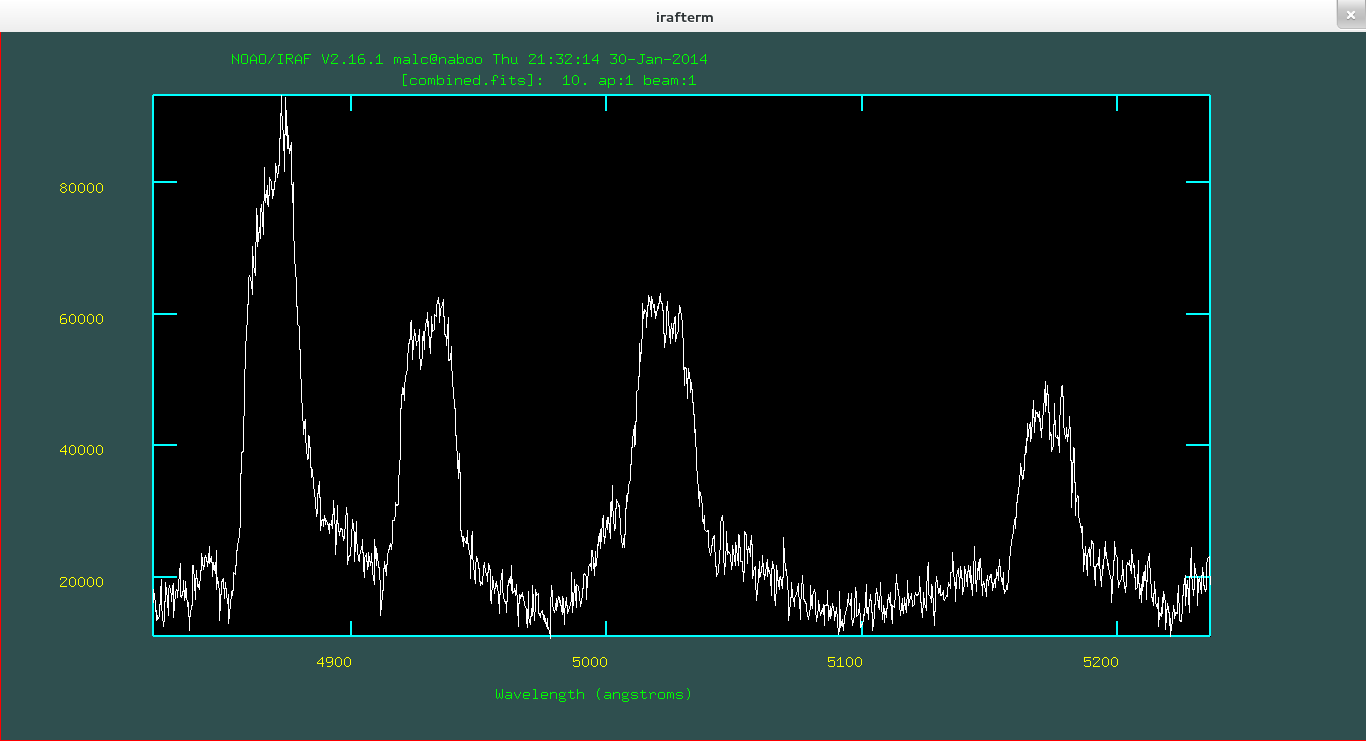This screenshot has width=1366, height=741.
Task: Select the [combined.fits] plot title line
Action: coord(548,80)
